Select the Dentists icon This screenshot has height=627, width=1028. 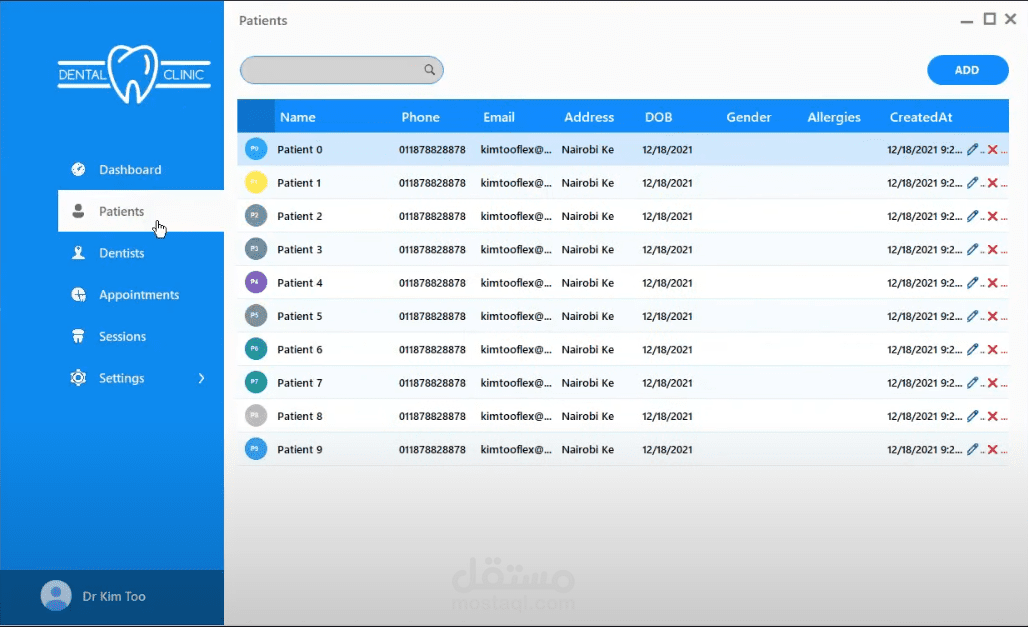pyautogui.click(x=78, y=253)
